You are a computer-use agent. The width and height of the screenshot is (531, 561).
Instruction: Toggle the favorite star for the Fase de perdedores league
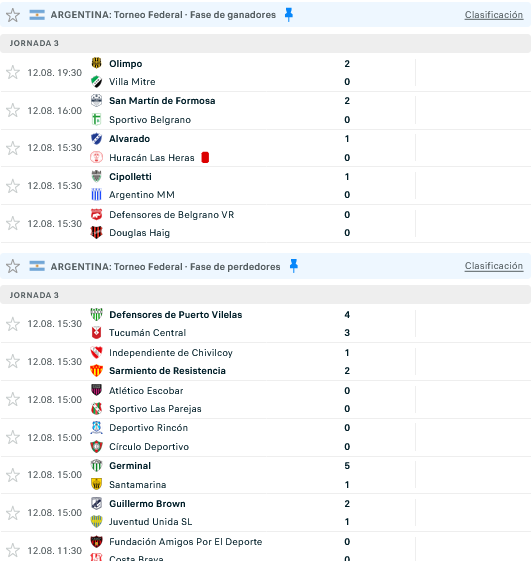point(13,266)
